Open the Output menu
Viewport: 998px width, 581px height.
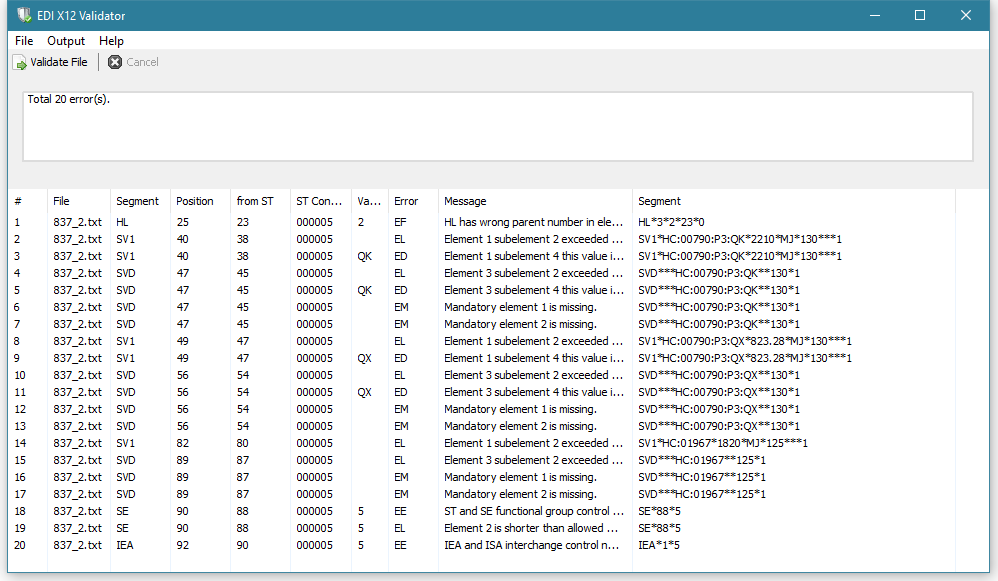coord(66,41)
